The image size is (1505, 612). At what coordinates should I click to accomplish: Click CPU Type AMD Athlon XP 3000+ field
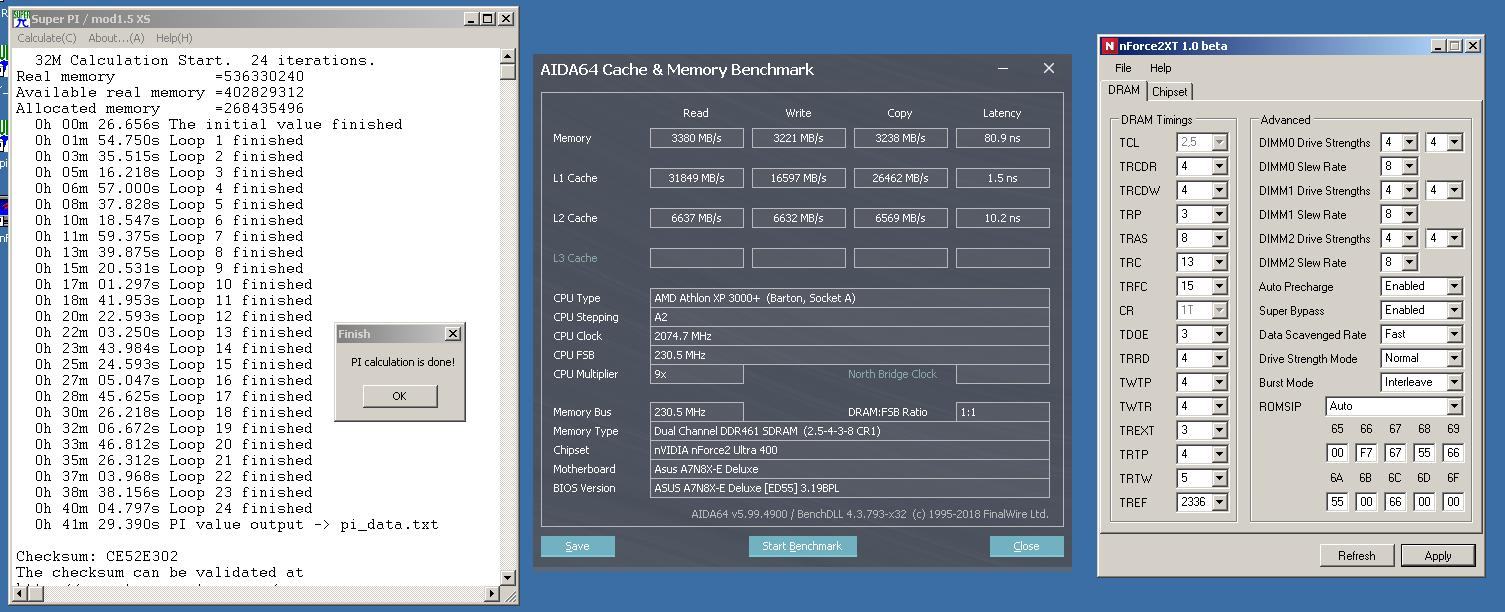tap(849, 298)
